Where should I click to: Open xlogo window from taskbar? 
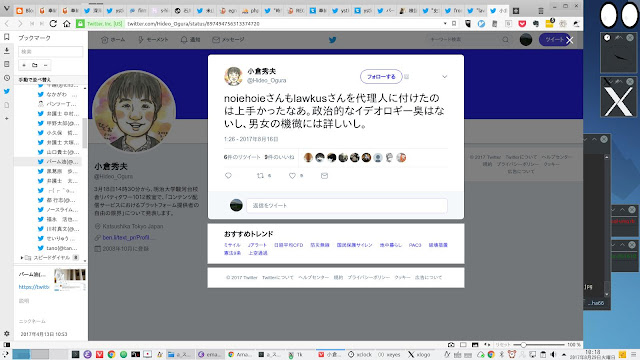419,355
